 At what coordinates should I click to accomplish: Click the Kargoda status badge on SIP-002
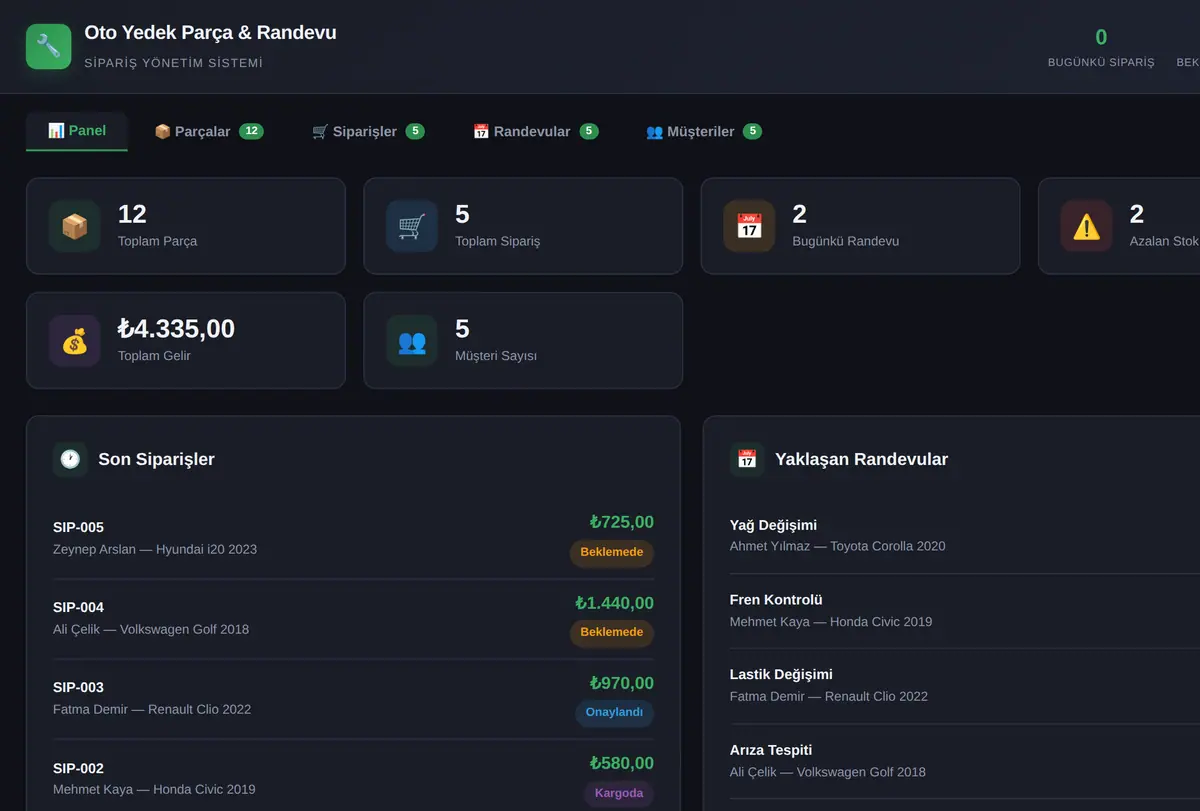619,793
